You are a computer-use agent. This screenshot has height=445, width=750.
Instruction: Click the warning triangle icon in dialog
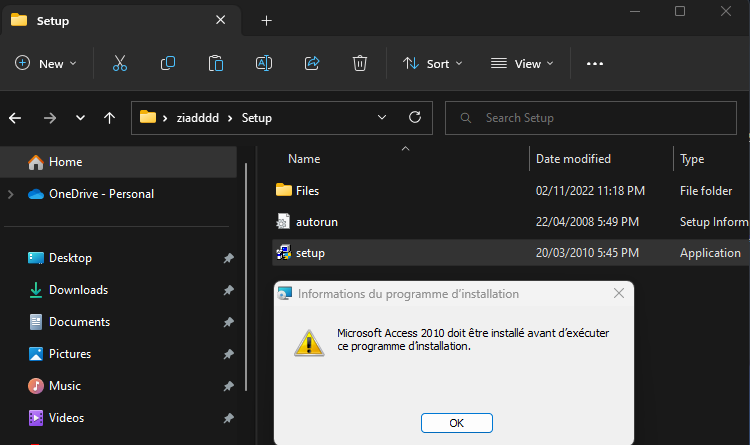click(x=309, y=343)
